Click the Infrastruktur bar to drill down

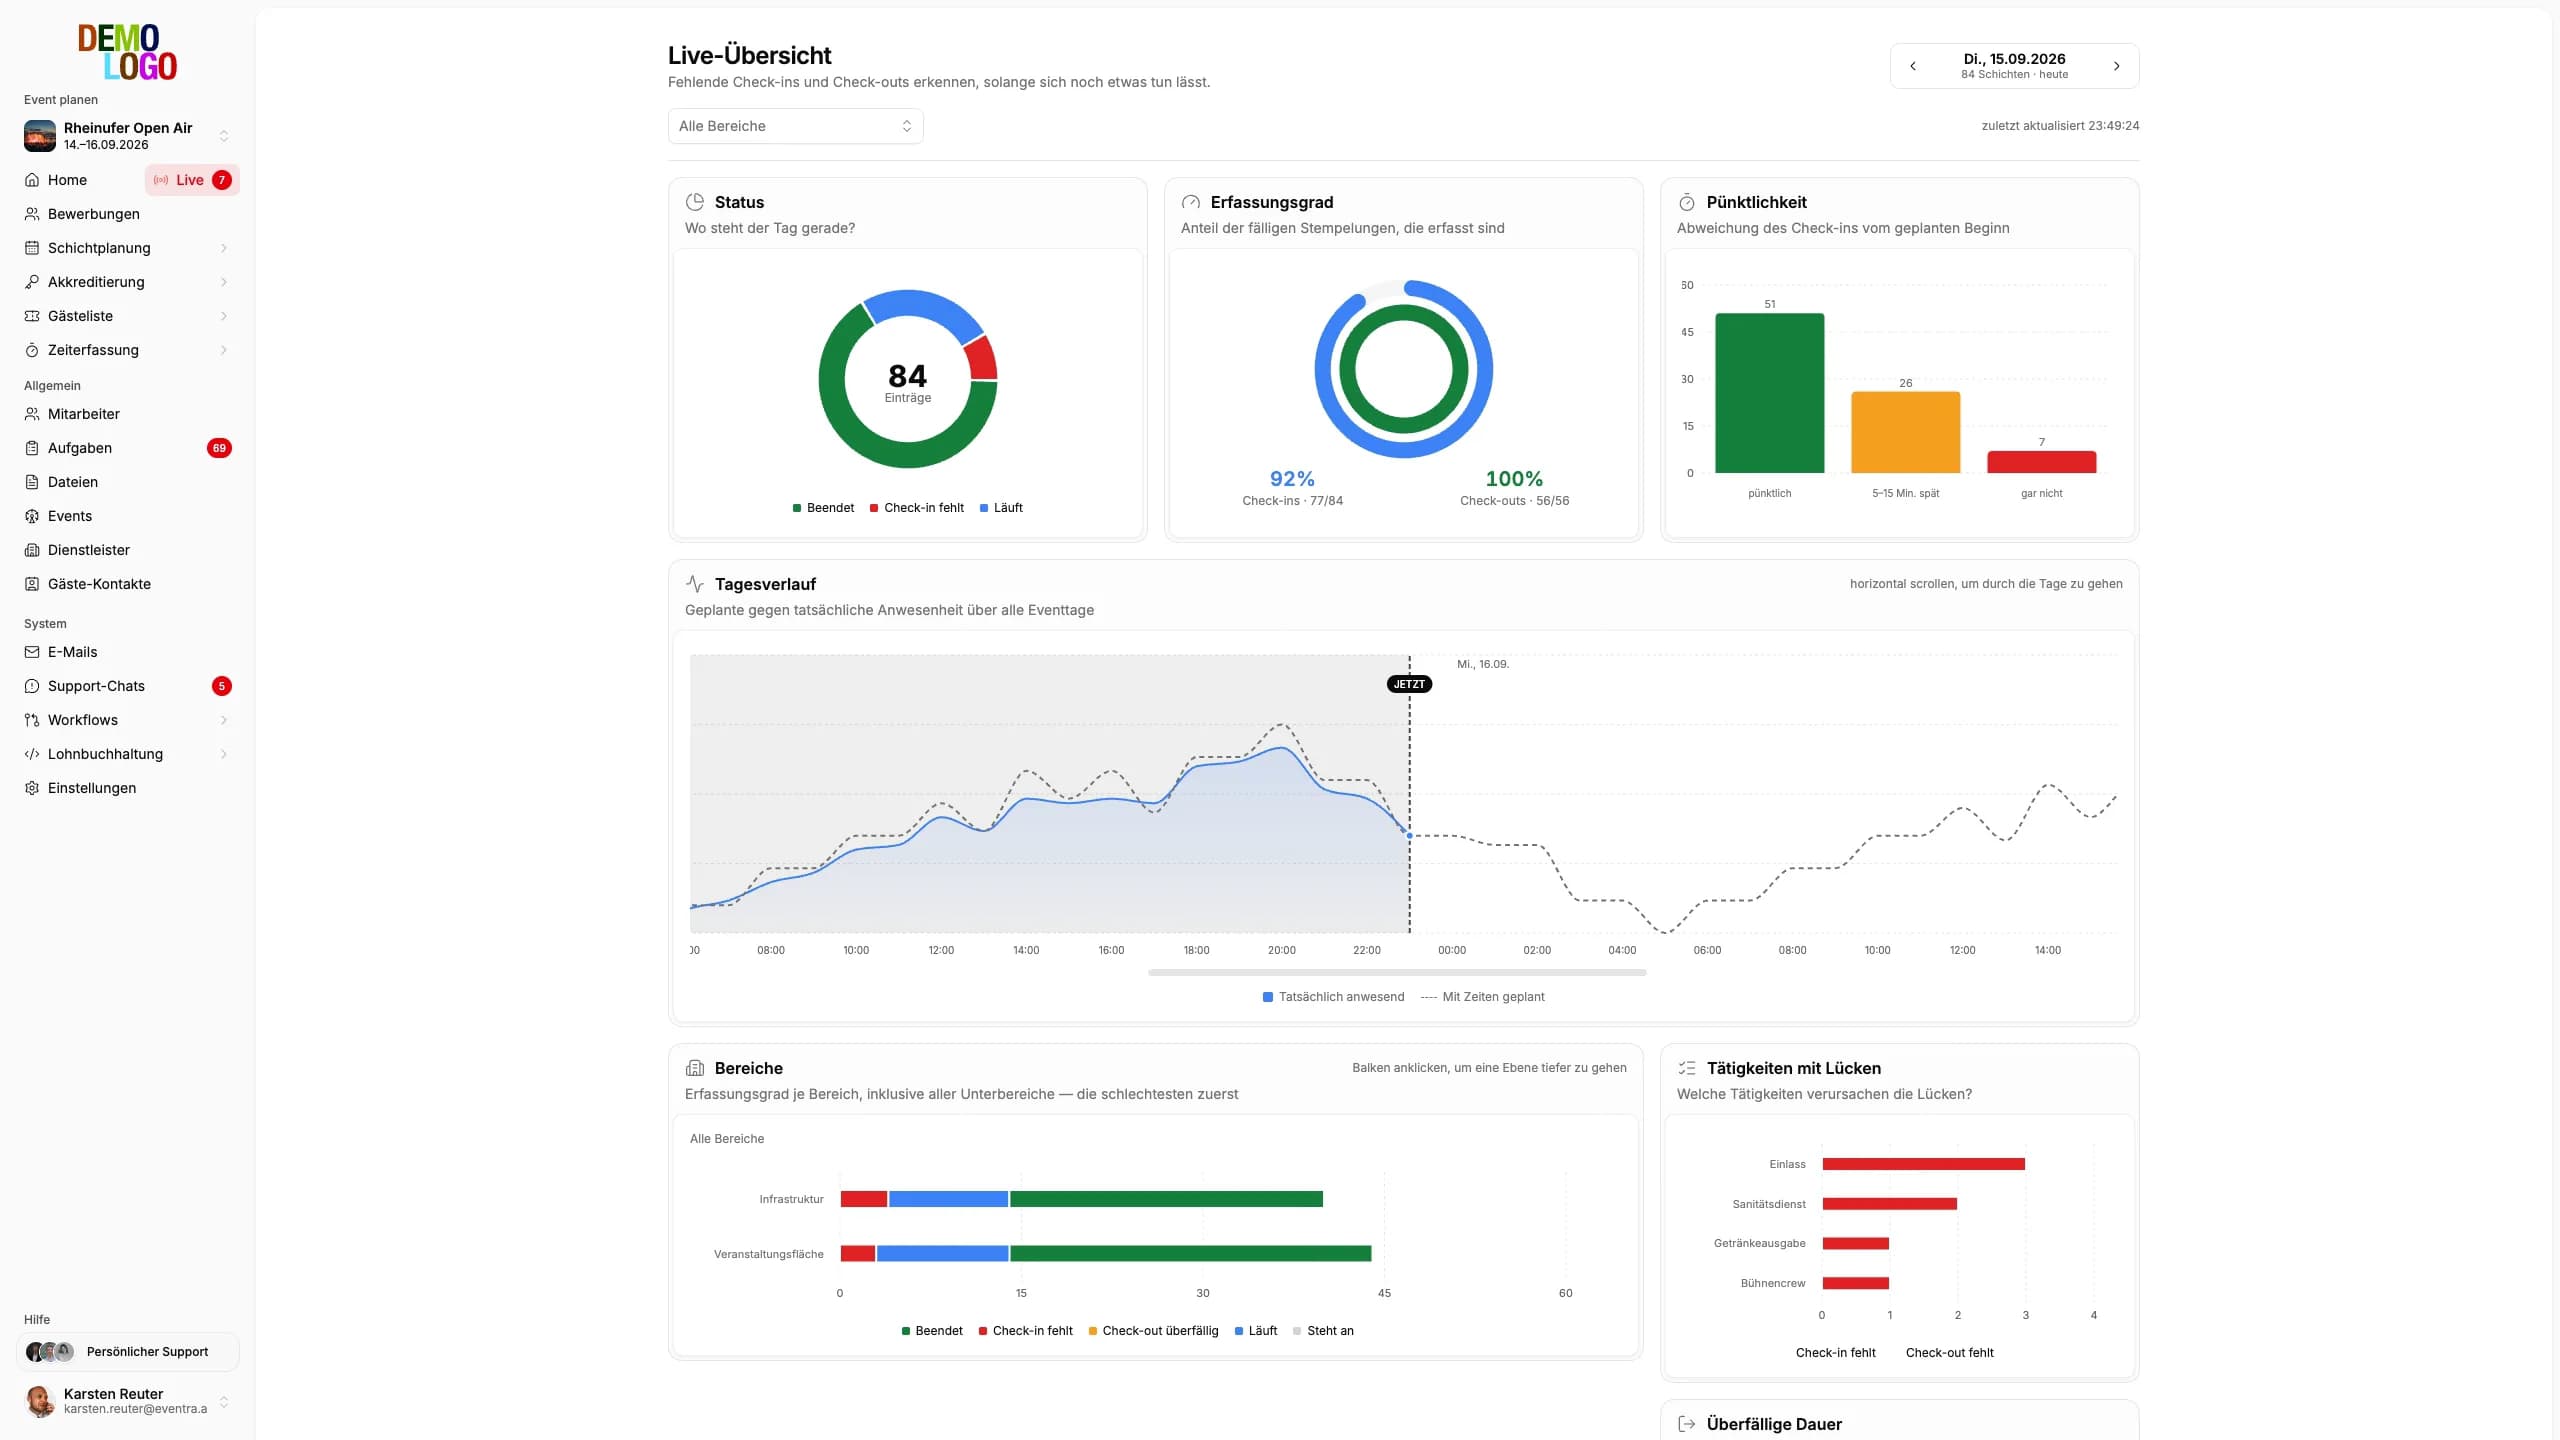coord(1081,1199)
